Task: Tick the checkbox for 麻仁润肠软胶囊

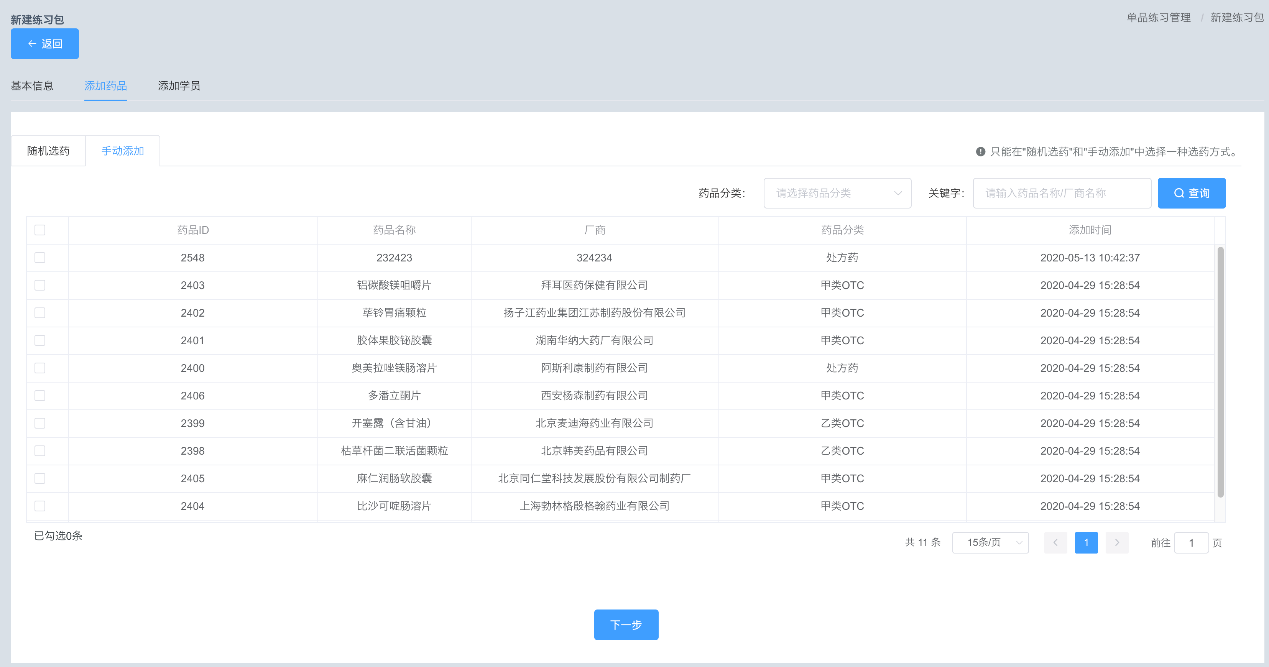Action: pyautogui.click(x=40, y=478)
